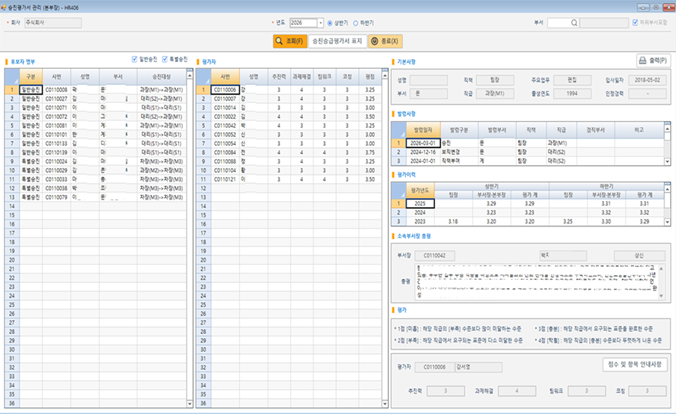This screenshot has height=414, width=676.
Task: Click scroll-down arrow of 평가이력 table
Action: pos(667,223)
